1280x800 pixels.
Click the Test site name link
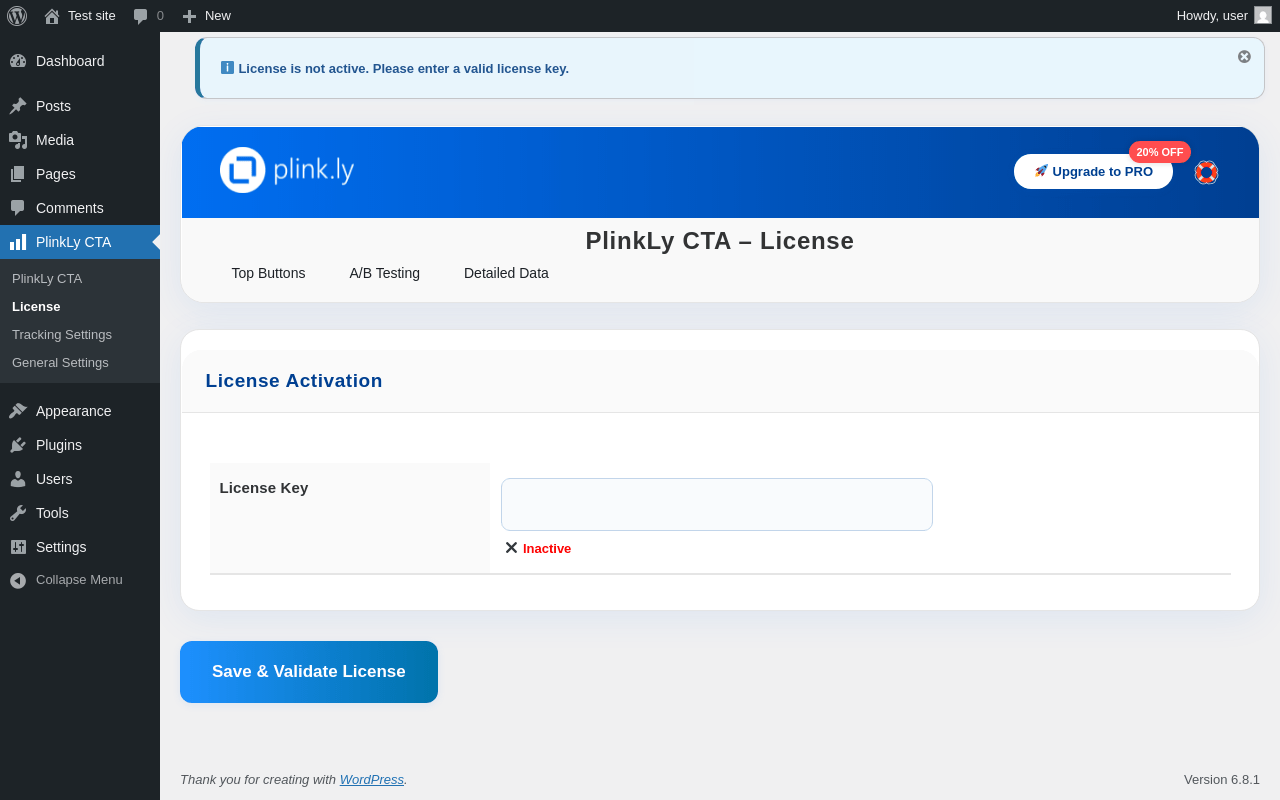pos(92,16)
